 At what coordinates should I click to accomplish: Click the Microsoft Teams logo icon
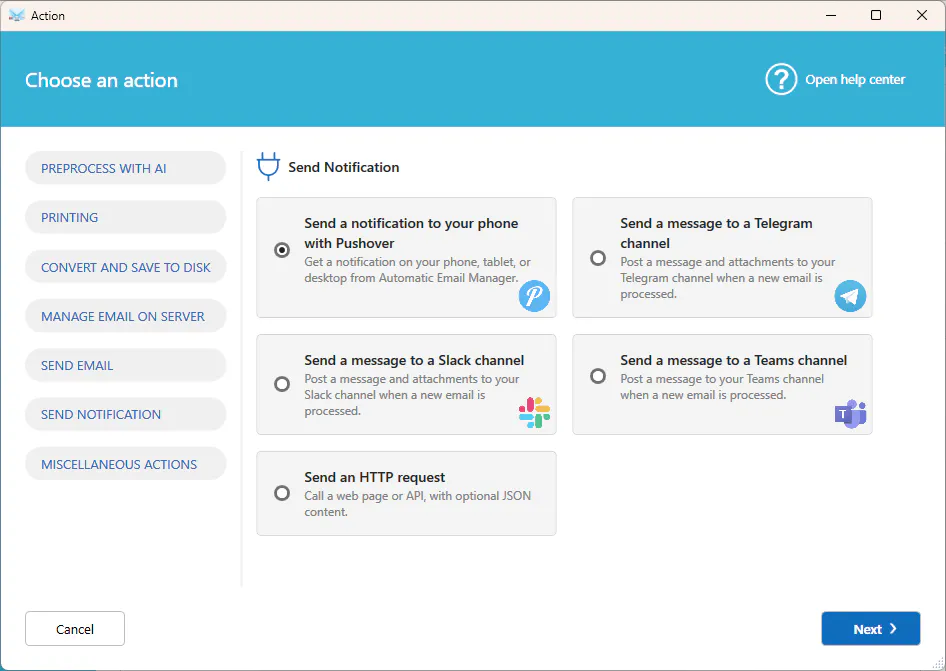pyautogui.click(x=850, y=413)
